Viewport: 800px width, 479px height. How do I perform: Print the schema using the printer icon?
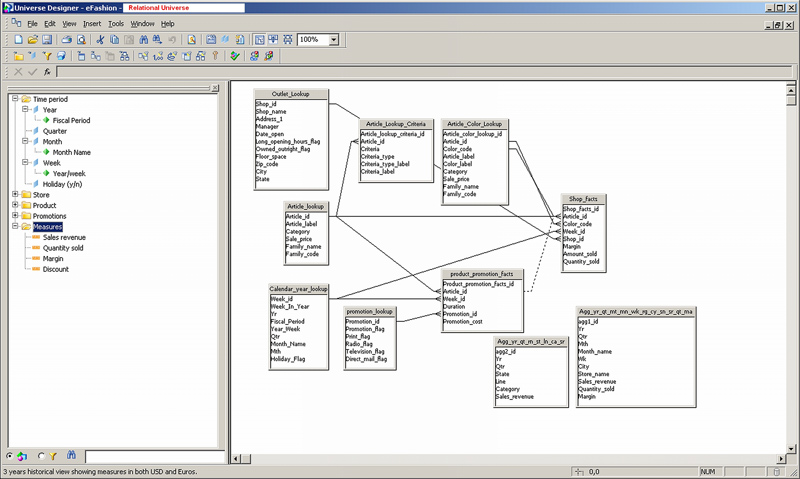tap(67, 39)
